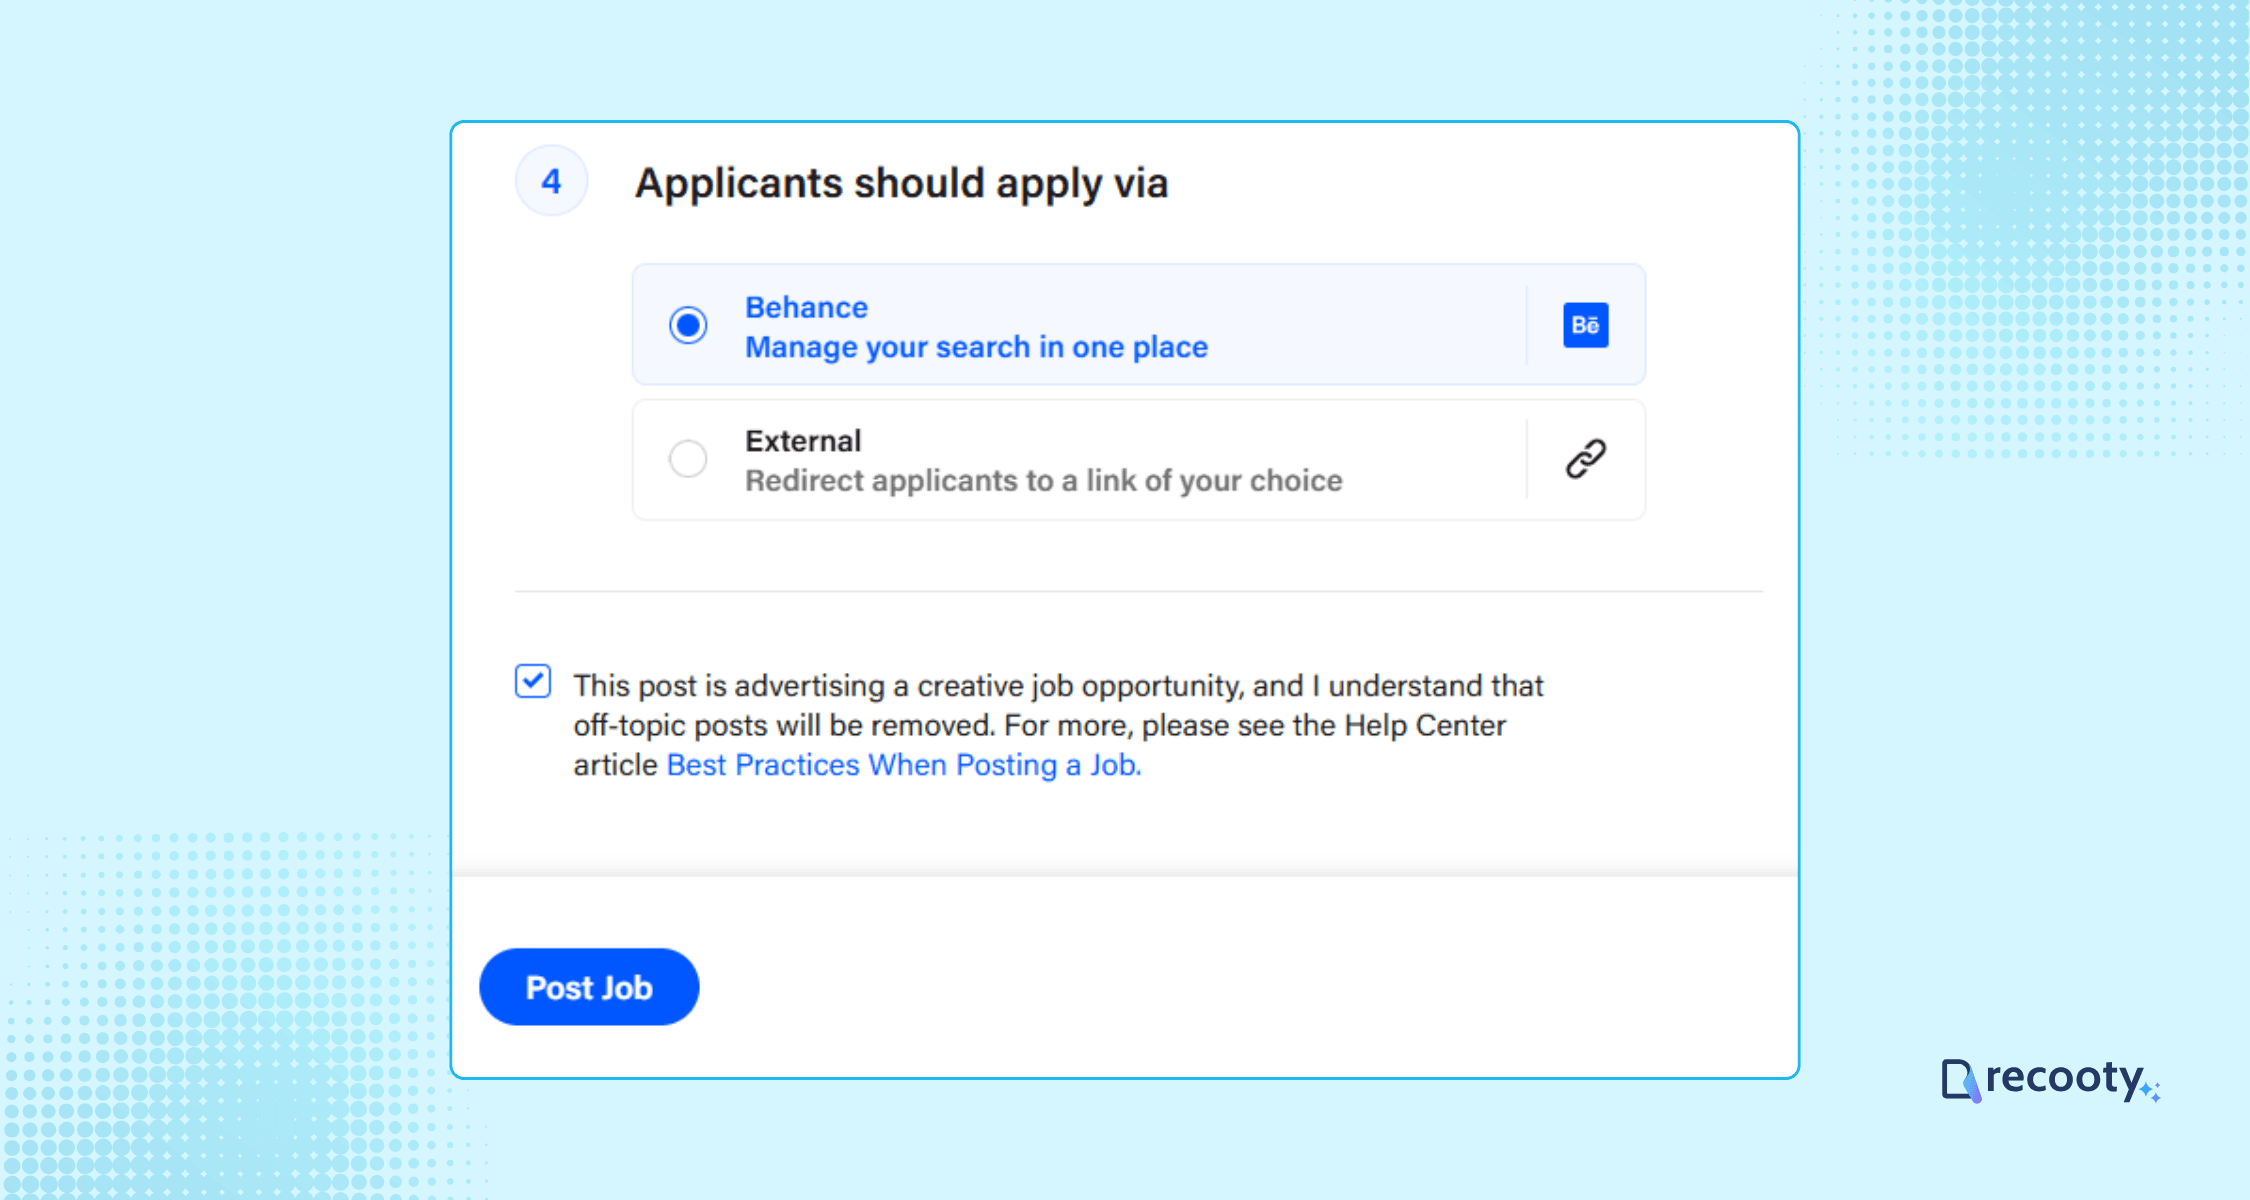
Task: Click "Redirect applicants to a link of your choice"
Action: (x=1043, y=480)
